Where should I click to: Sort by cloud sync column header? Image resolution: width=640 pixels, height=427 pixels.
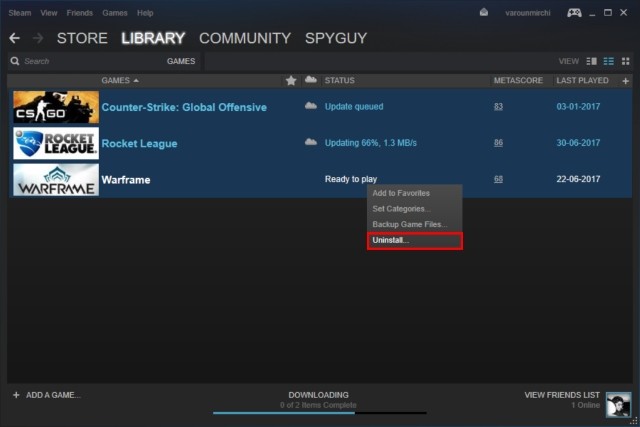(311, 80)
